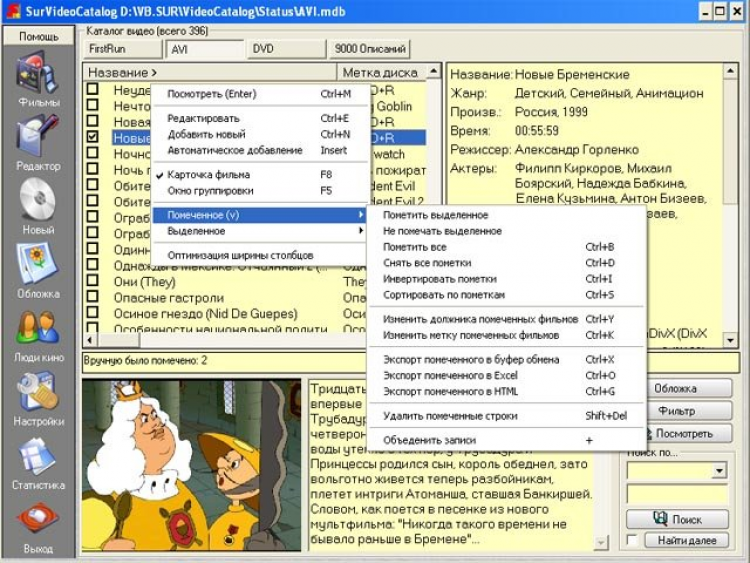This screenshot has width=750, height=563.
Task: Open the Люди кино icon
Action: click(38, 328)
